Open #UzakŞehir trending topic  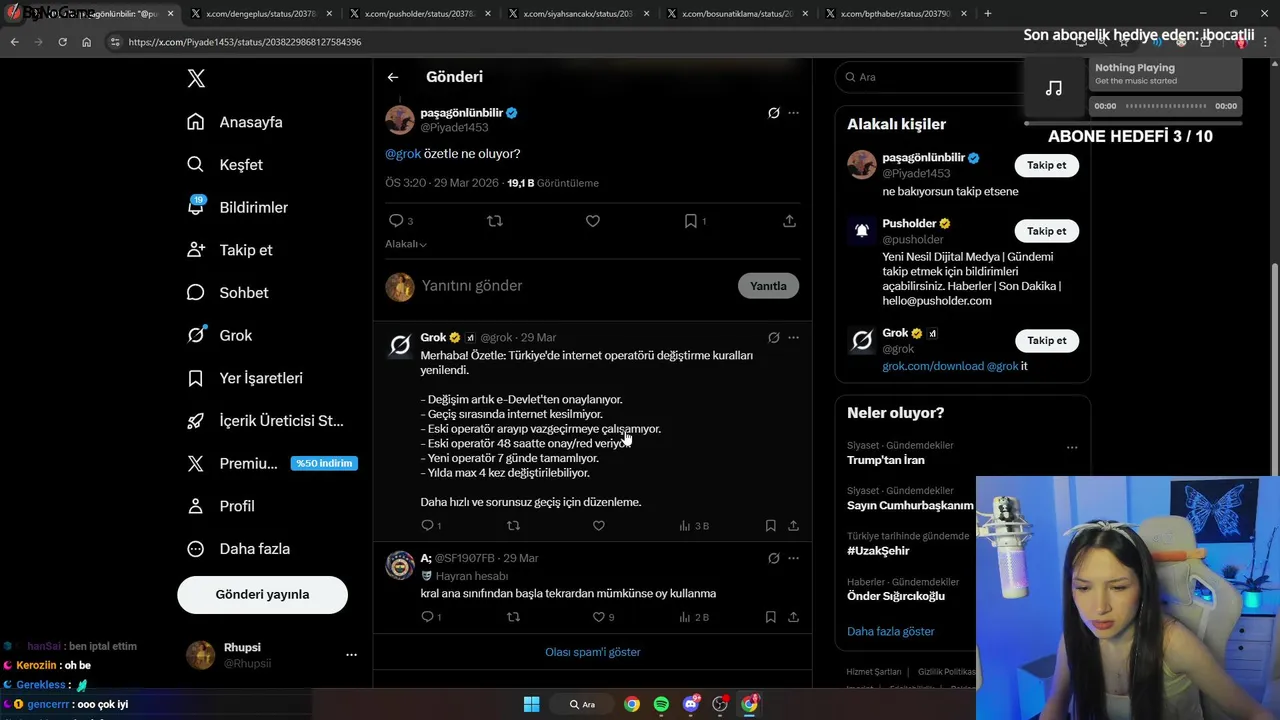click(878, 551)
